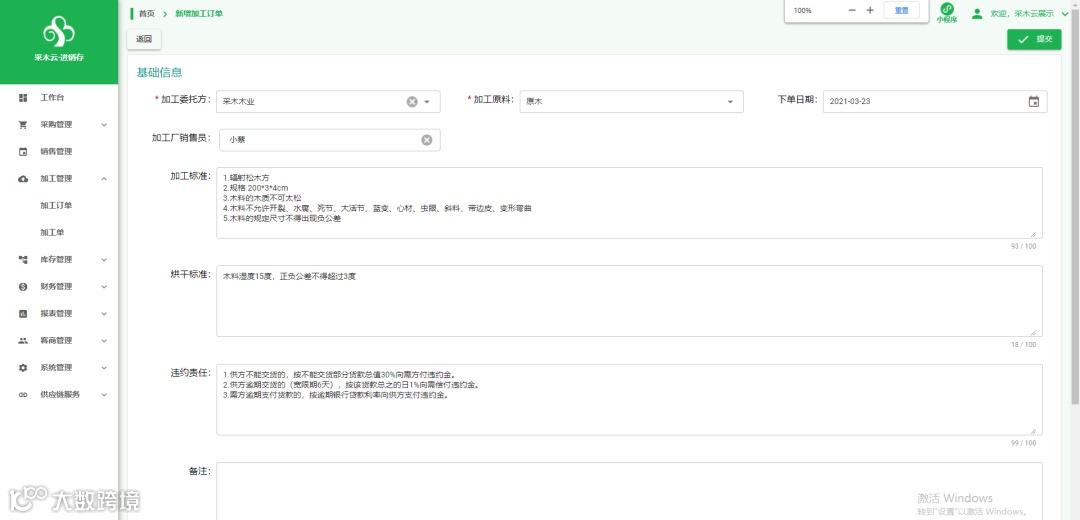Open the calendar picker for 下单日期
1080x520 pixels.
1033,102
